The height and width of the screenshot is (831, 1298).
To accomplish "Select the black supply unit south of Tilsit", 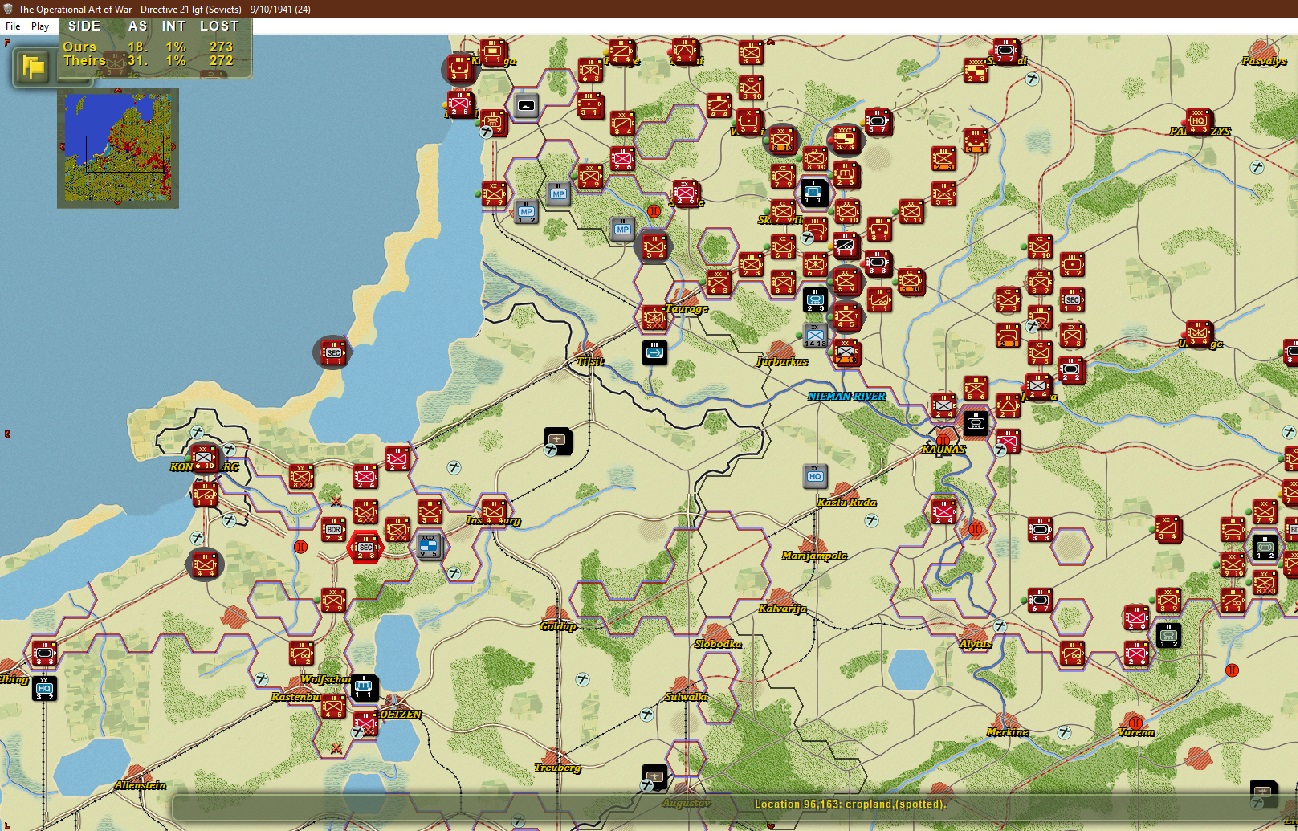I will pos(558,440).
